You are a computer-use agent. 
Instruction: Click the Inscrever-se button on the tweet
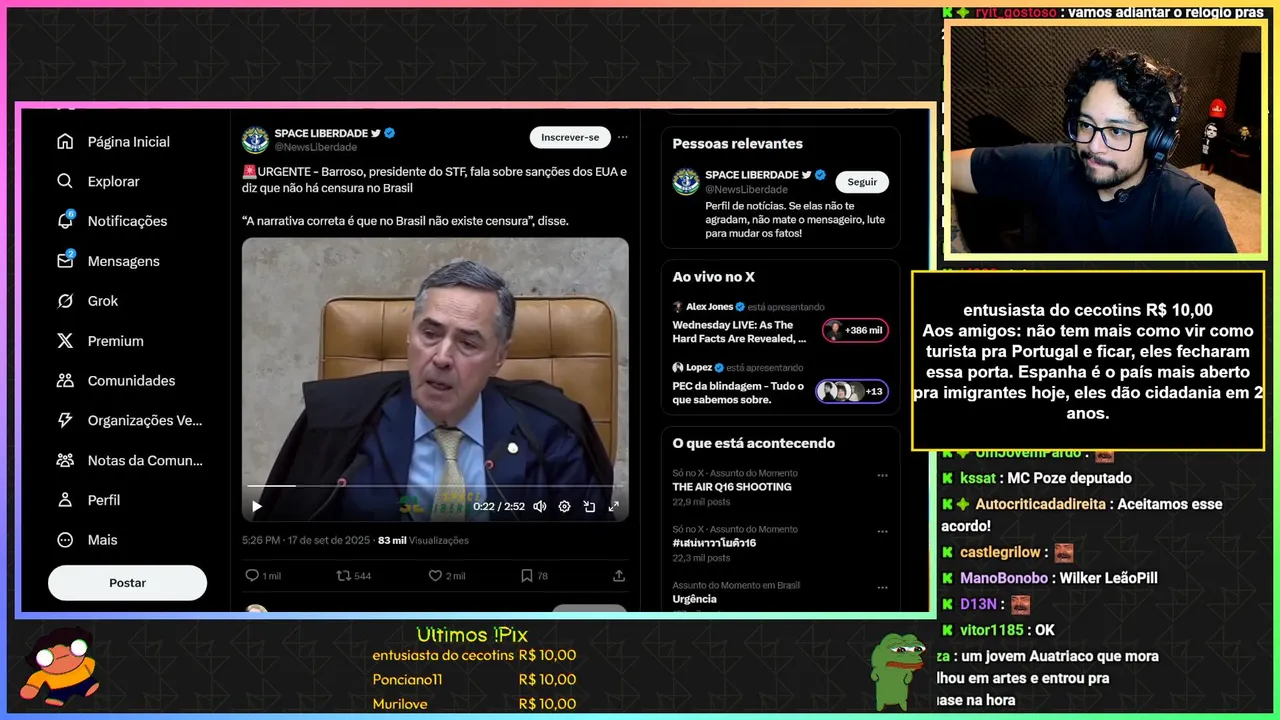click(570, 137)
